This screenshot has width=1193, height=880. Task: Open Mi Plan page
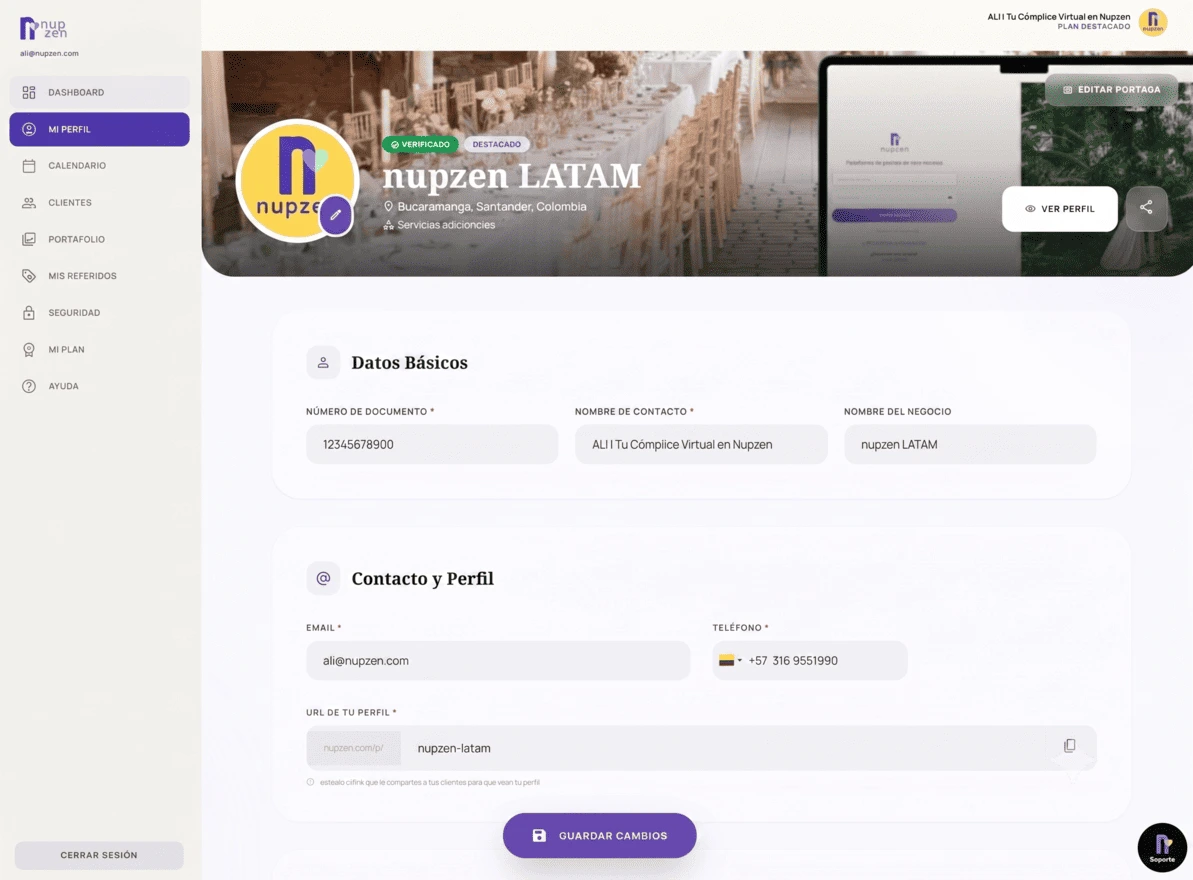99,349
